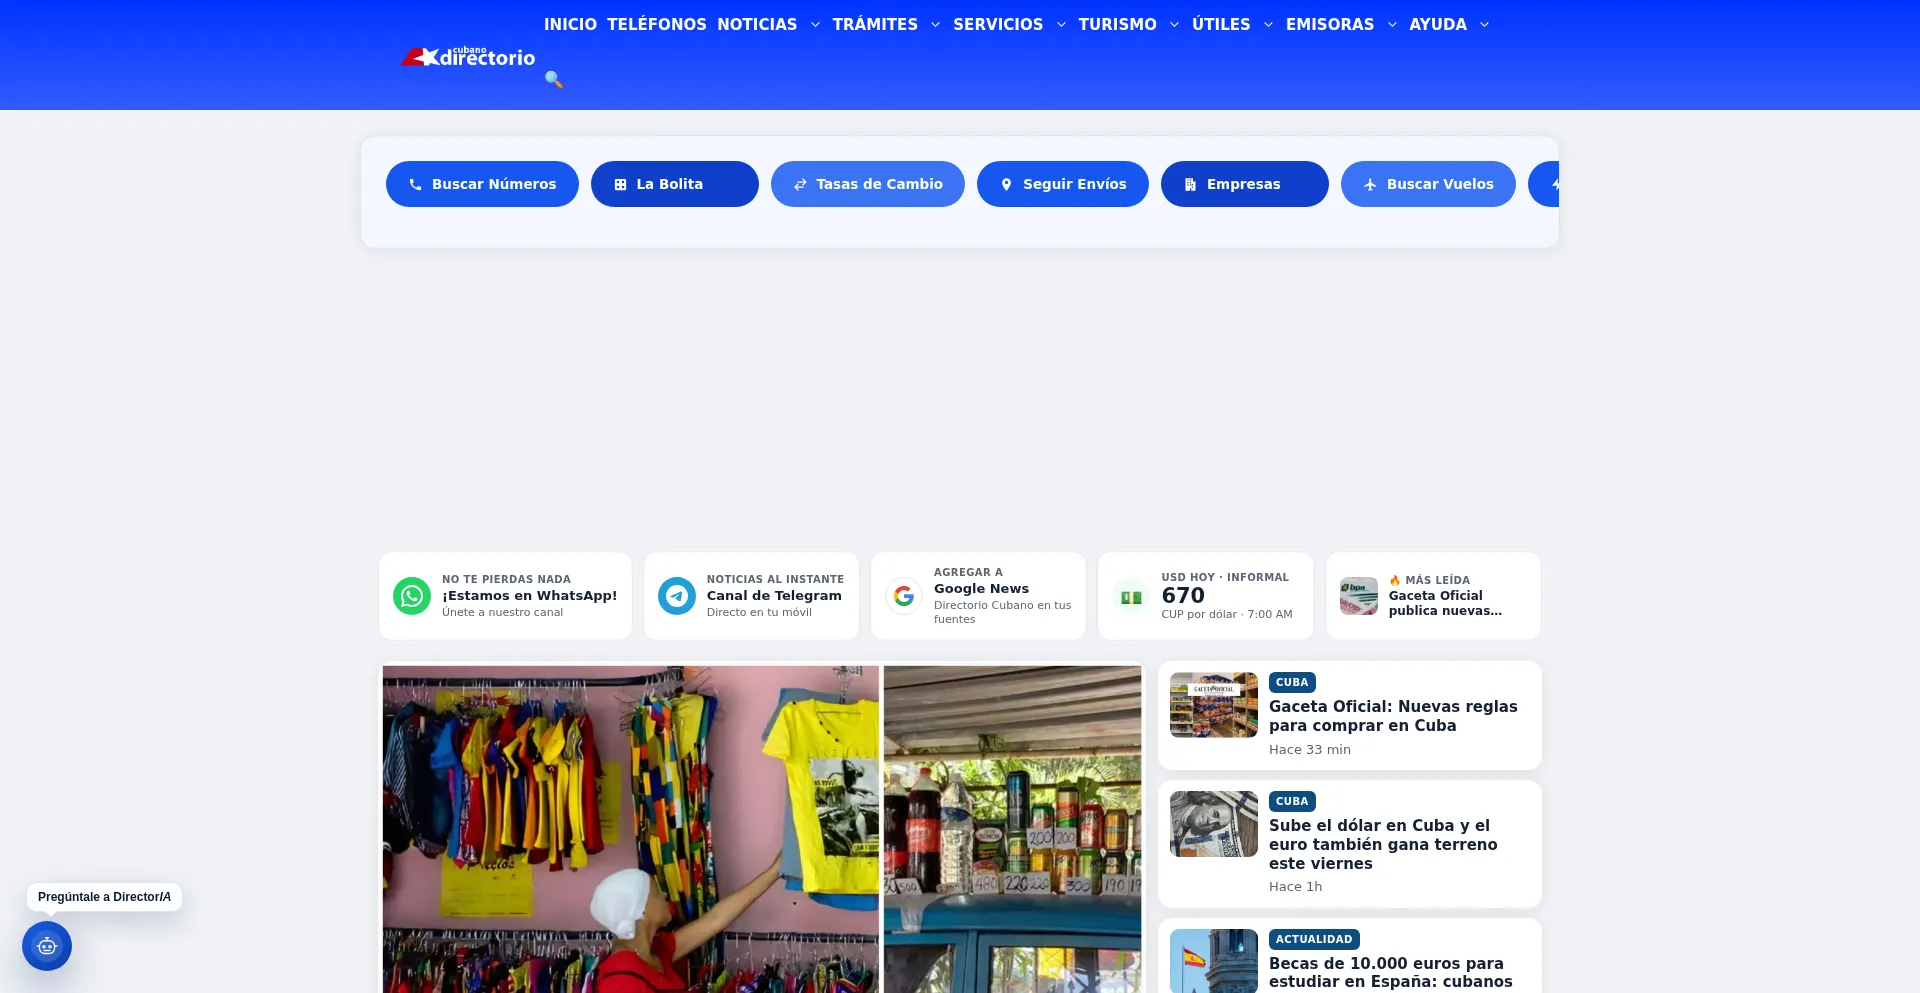This screenshot has width=1920, height=993.
Task: Open the Trámites menu item
Action: click(x=875, y=24)
